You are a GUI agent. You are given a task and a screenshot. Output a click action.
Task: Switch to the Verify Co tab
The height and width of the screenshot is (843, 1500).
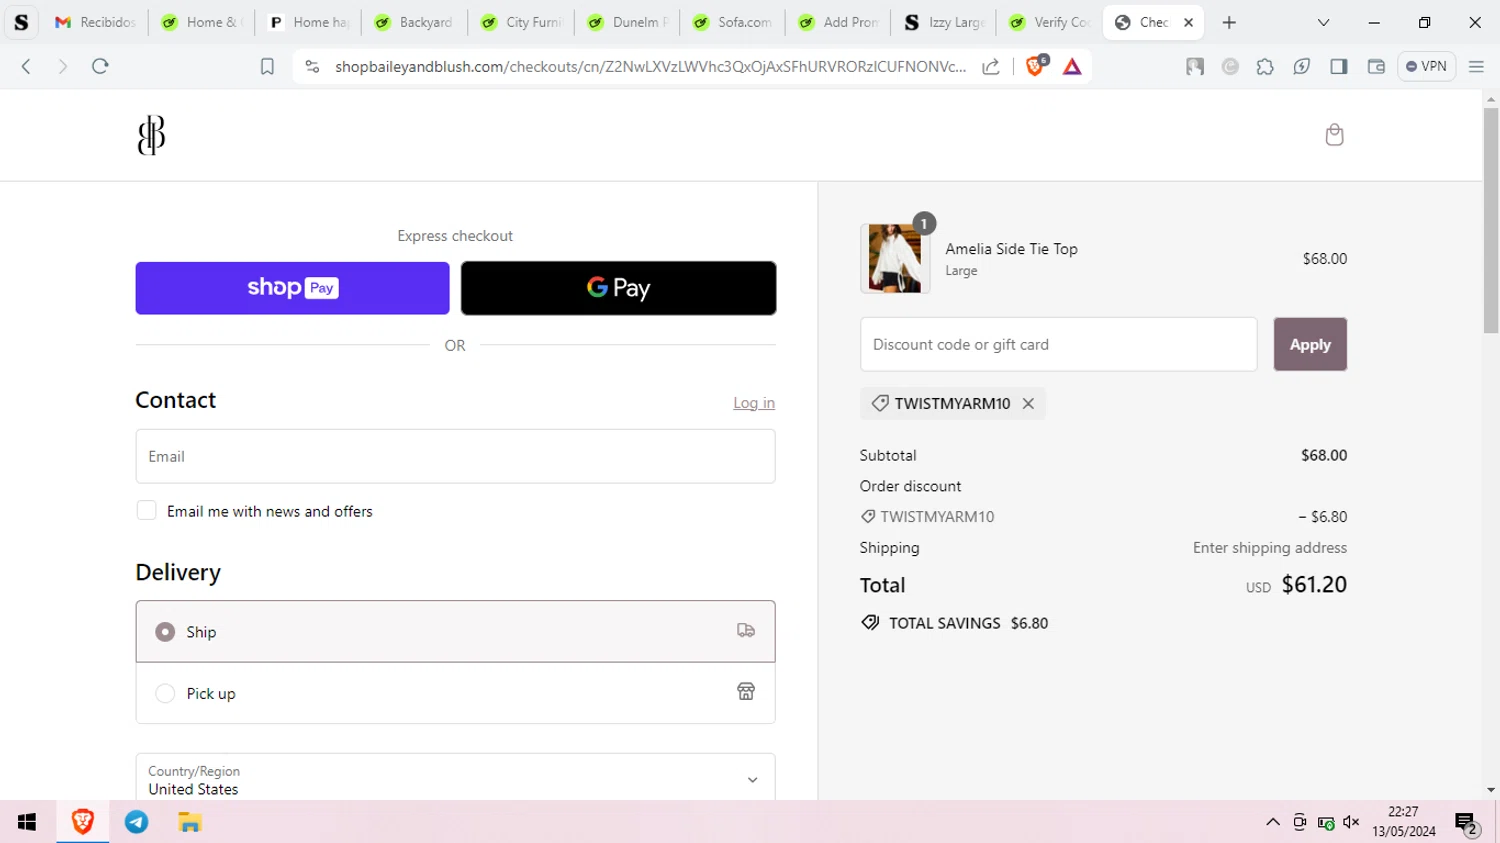1050,22
